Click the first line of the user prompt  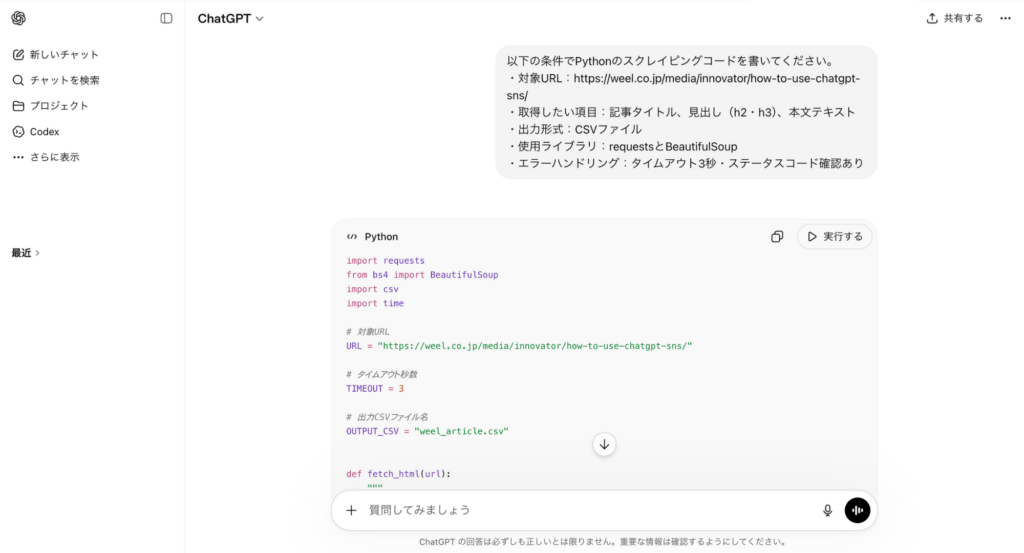point(671,61)
